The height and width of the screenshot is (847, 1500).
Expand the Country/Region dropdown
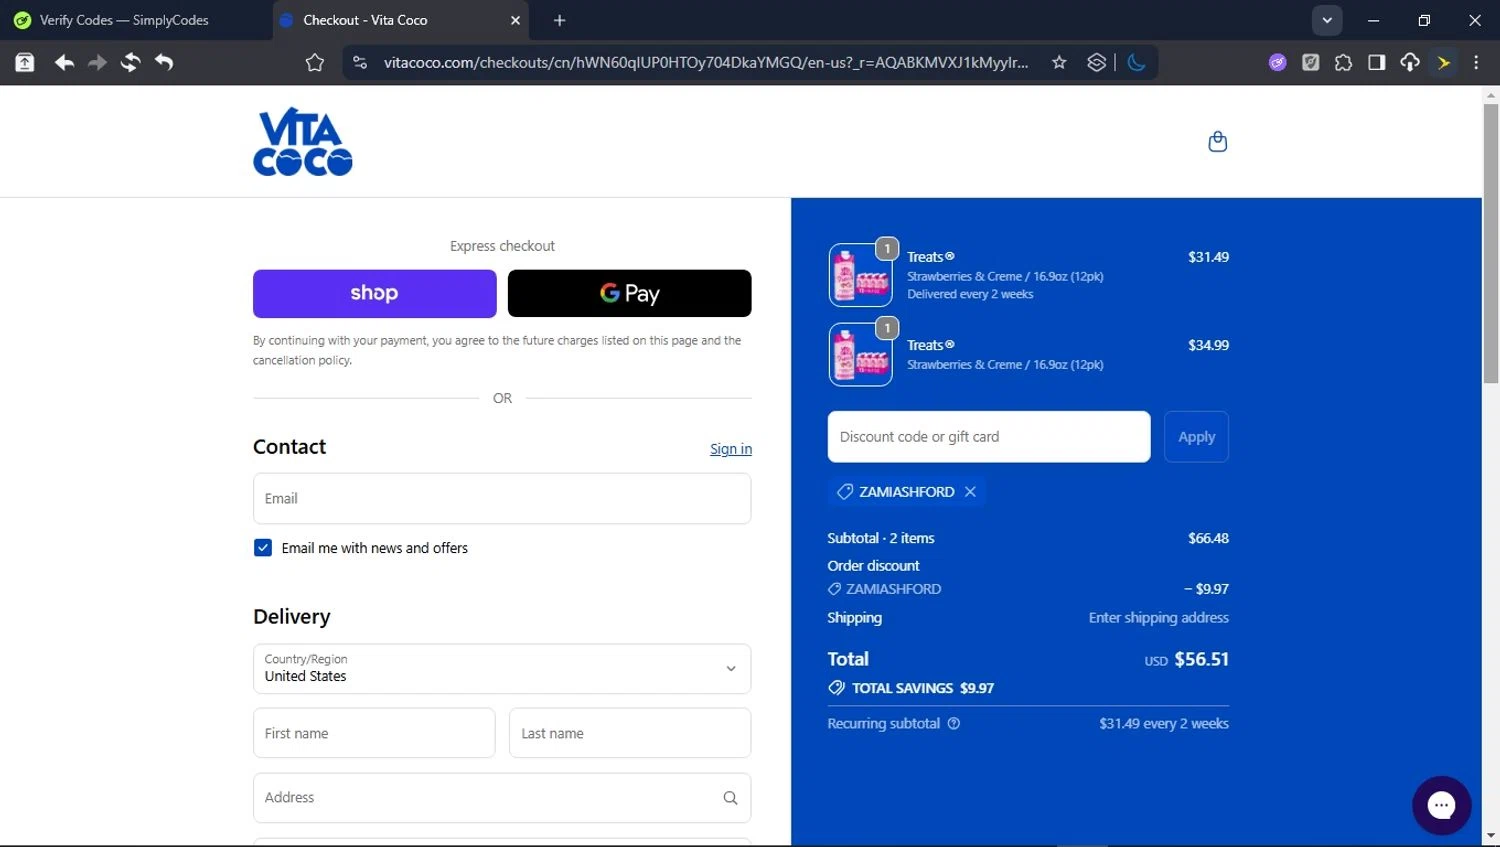click(x=502, y=669)
